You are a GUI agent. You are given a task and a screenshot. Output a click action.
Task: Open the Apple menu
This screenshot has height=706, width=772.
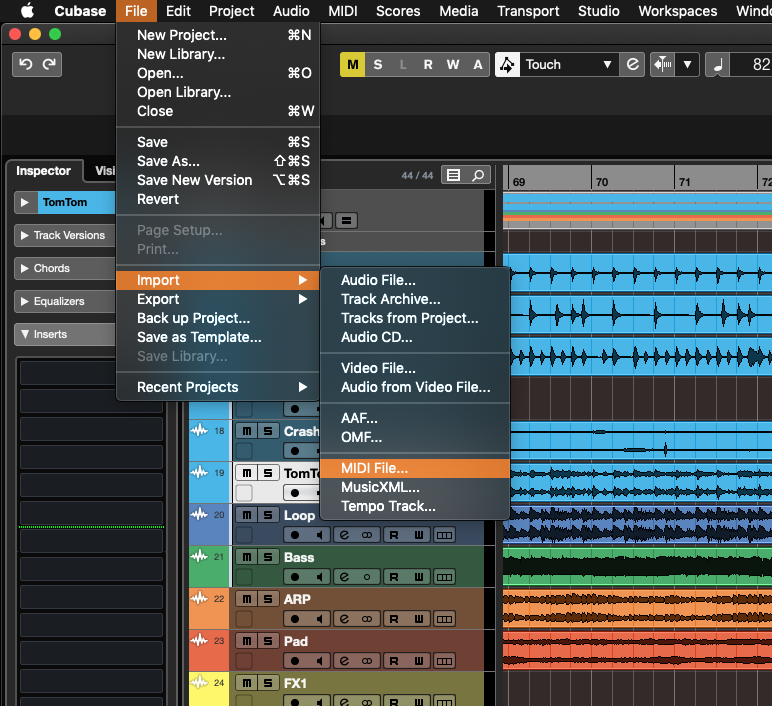point(27,10)
